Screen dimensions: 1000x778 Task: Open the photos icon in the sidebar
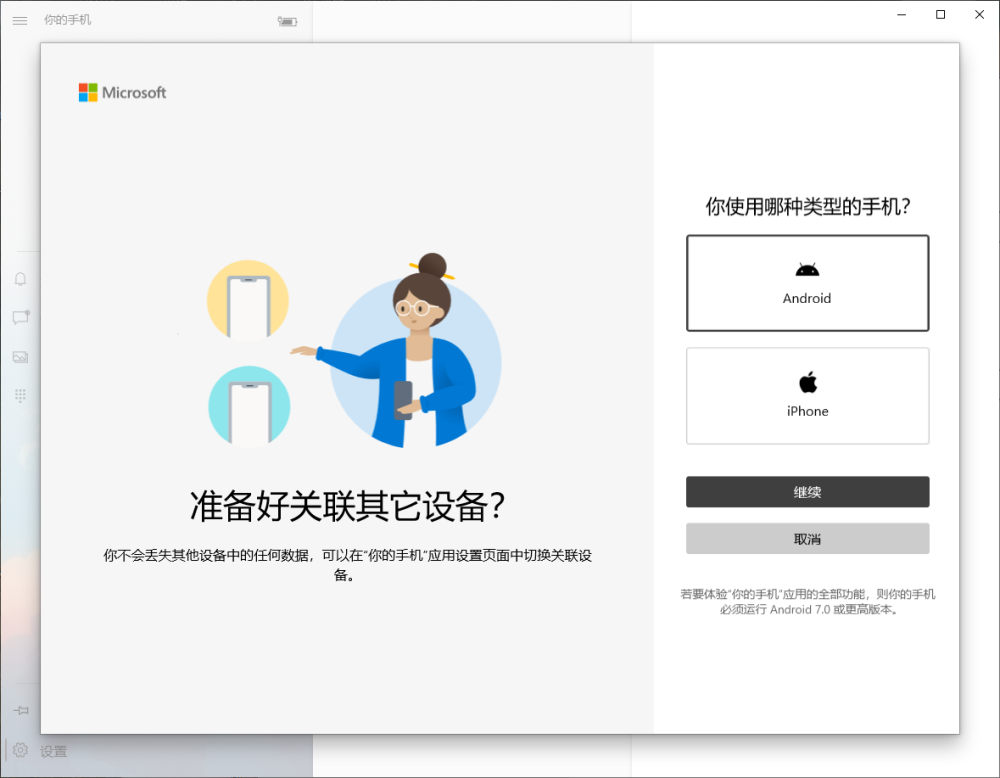20,357
